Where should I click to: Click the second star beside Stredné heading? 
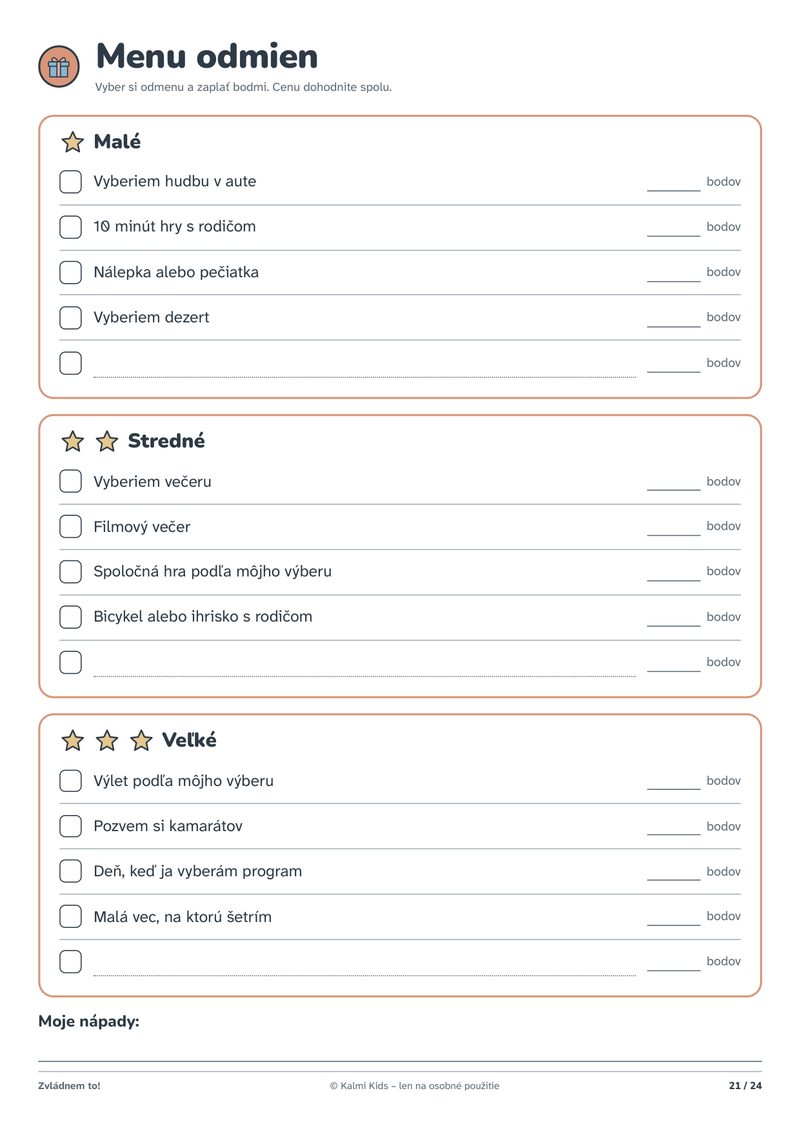tap(107, 441)
